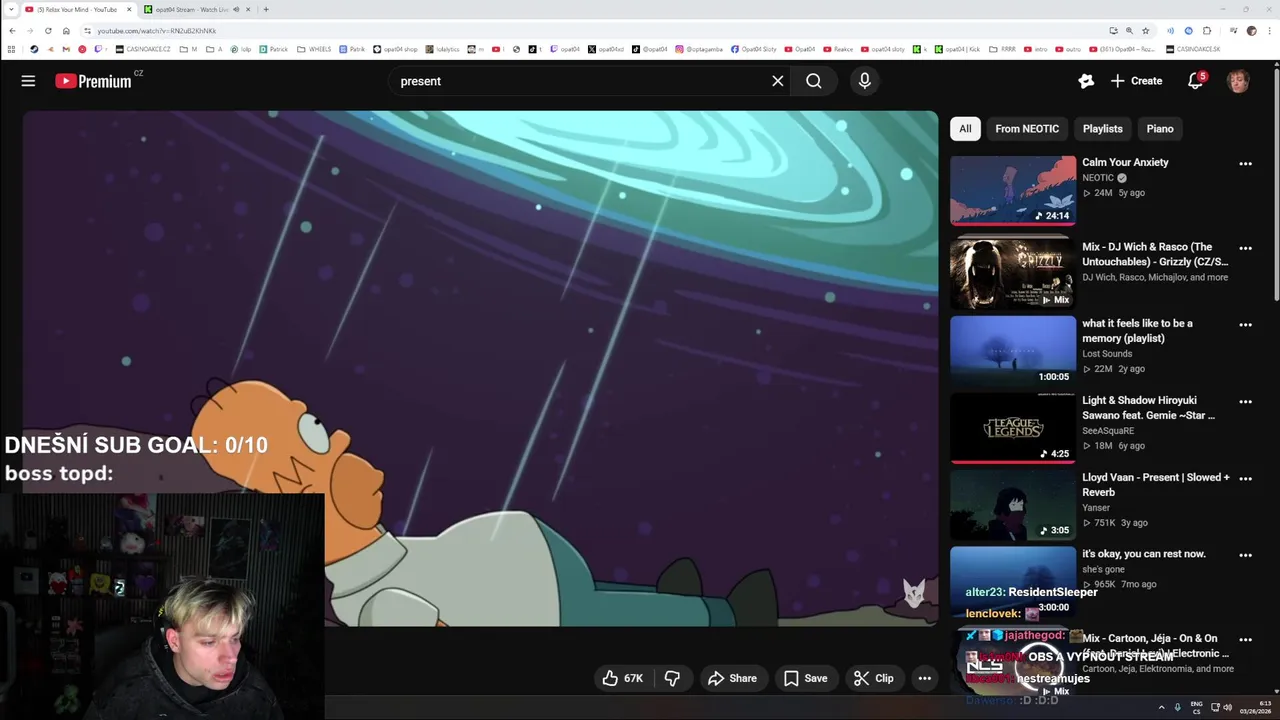
Task: Open the NEOTIC channel name
Action: pyautogui.click(x=1098, y=178)
